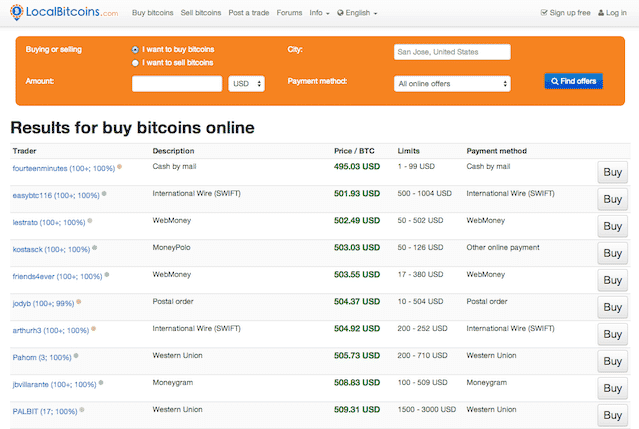Open trader jodyb profile
The width and height of the screenshot is (639, 429).
pyautogui.click(x=43, y=304)
